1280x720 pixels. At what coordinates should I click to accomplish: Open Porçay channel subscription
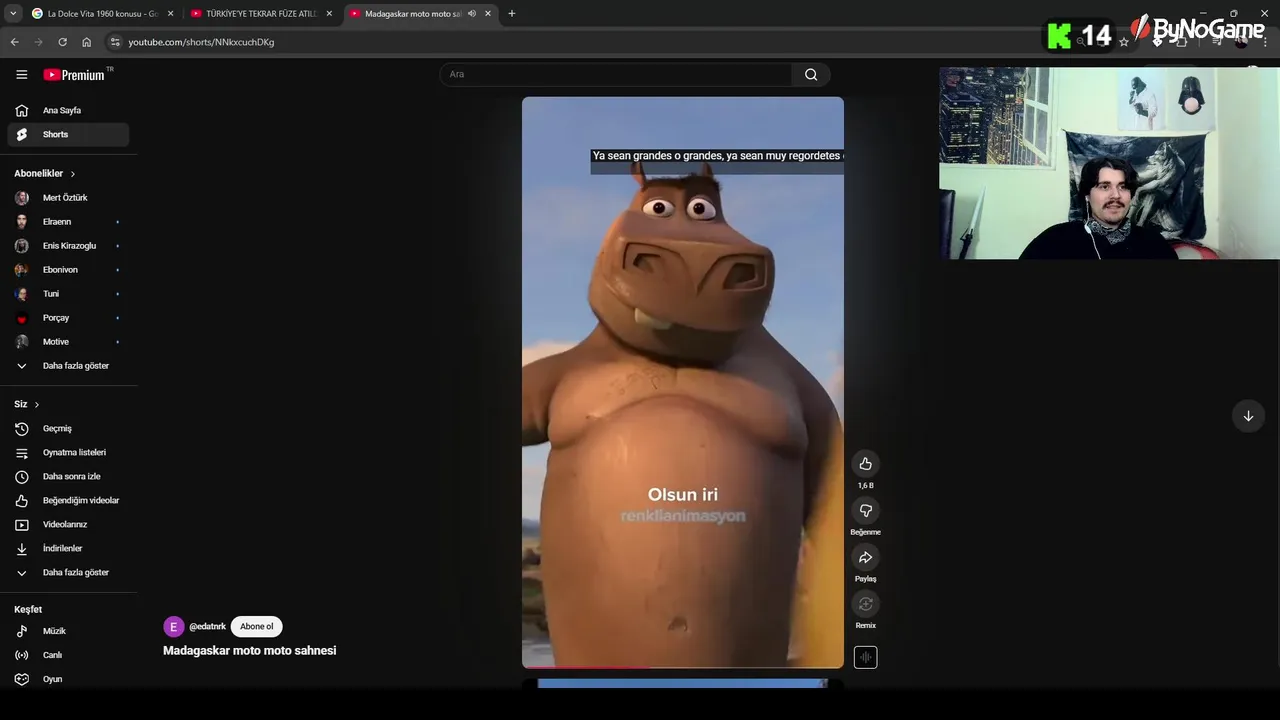[68, 318]
